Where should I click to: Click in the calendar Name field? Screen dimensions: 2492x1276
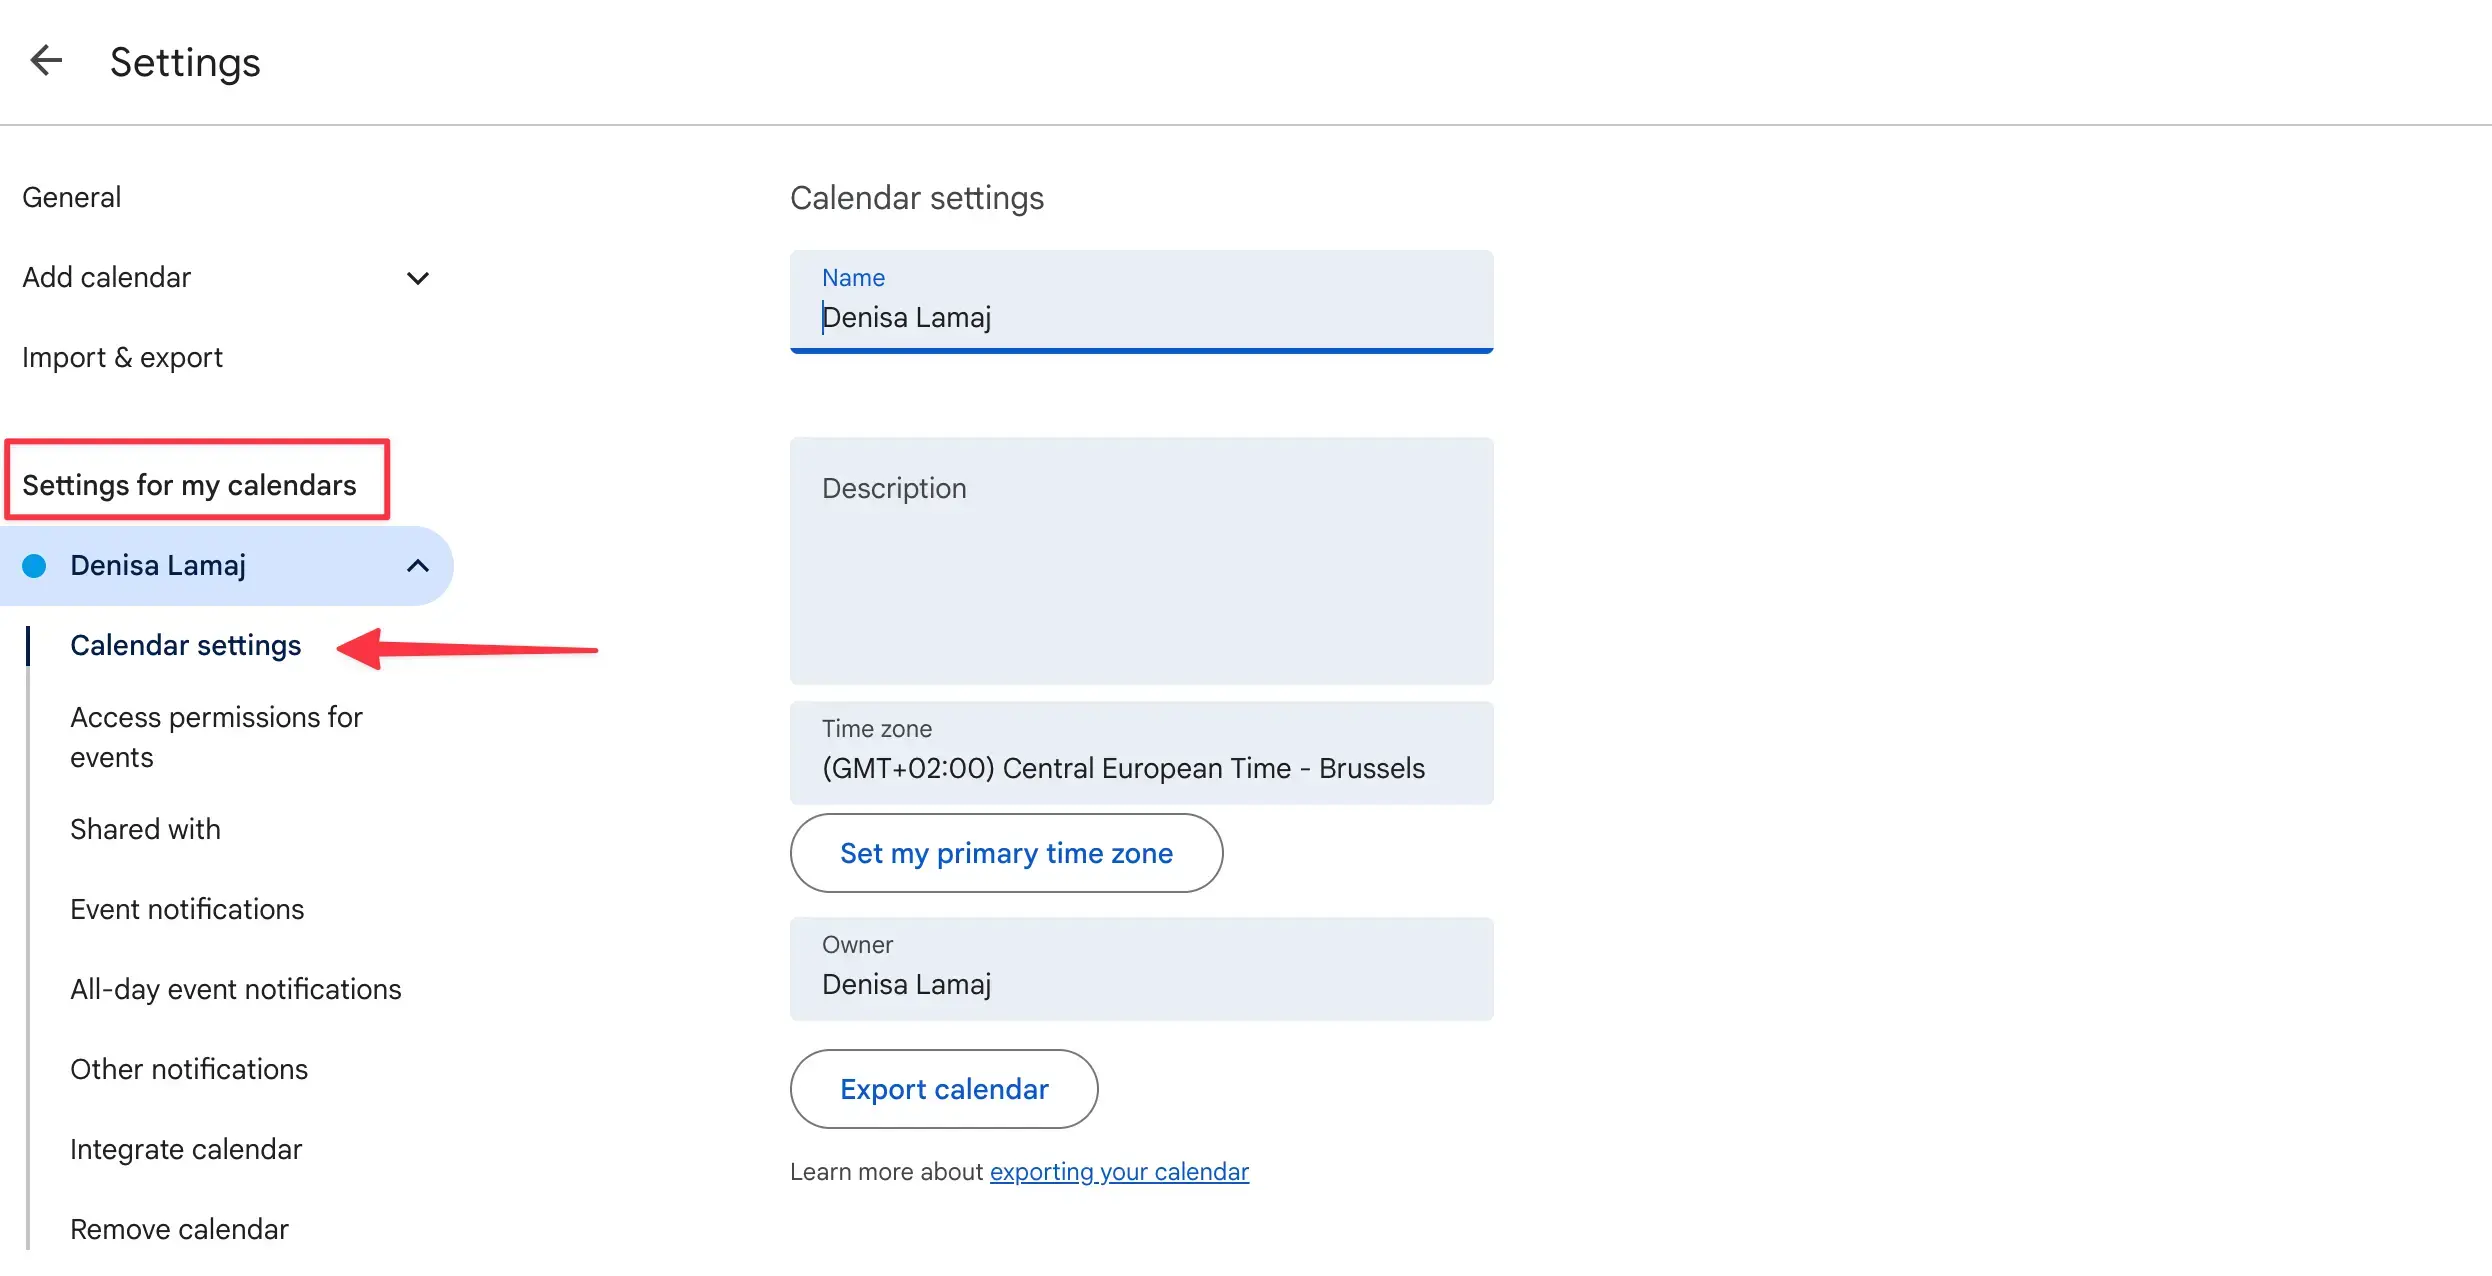[x=1140, y=317]
